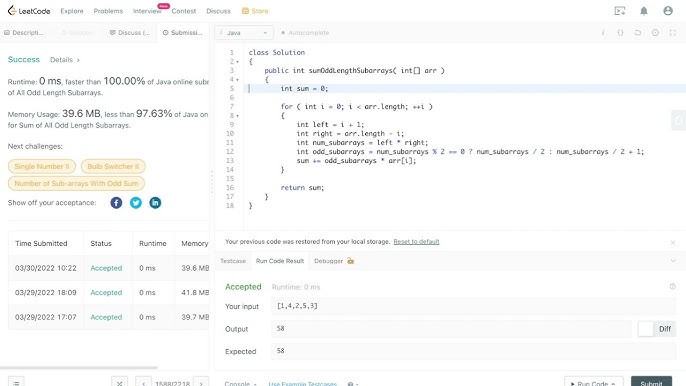The height and width of the screenshot is (386, 686).
Task: Click the Reset to default link
Action: (416, 242)
